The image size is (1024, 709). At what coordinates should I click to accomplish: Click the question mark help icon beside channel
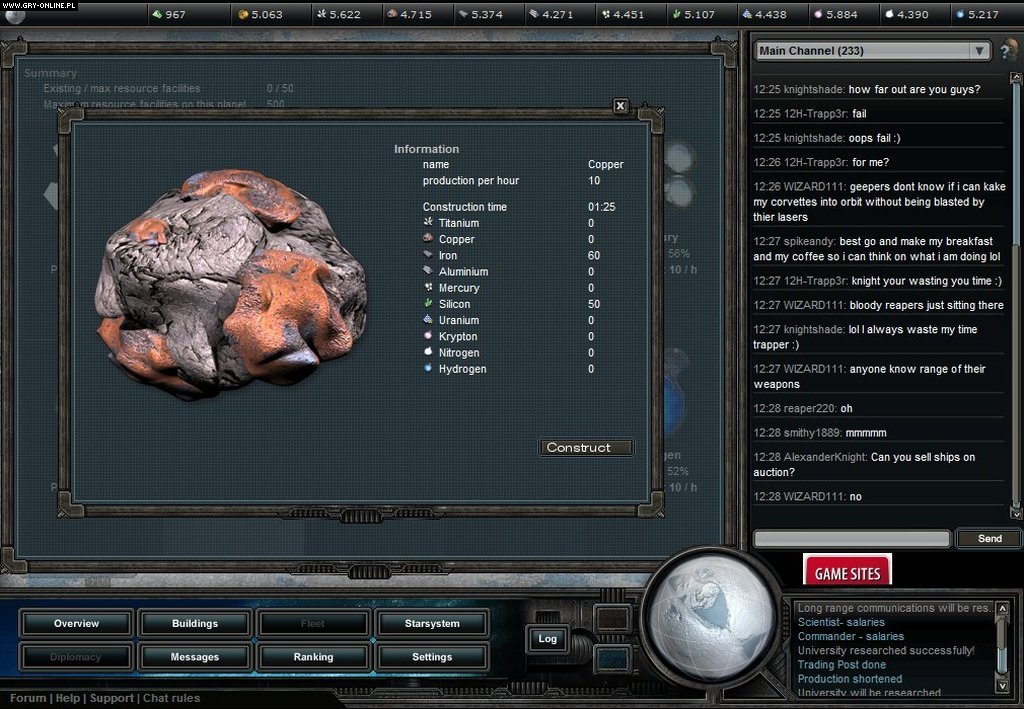(1008, 51)
